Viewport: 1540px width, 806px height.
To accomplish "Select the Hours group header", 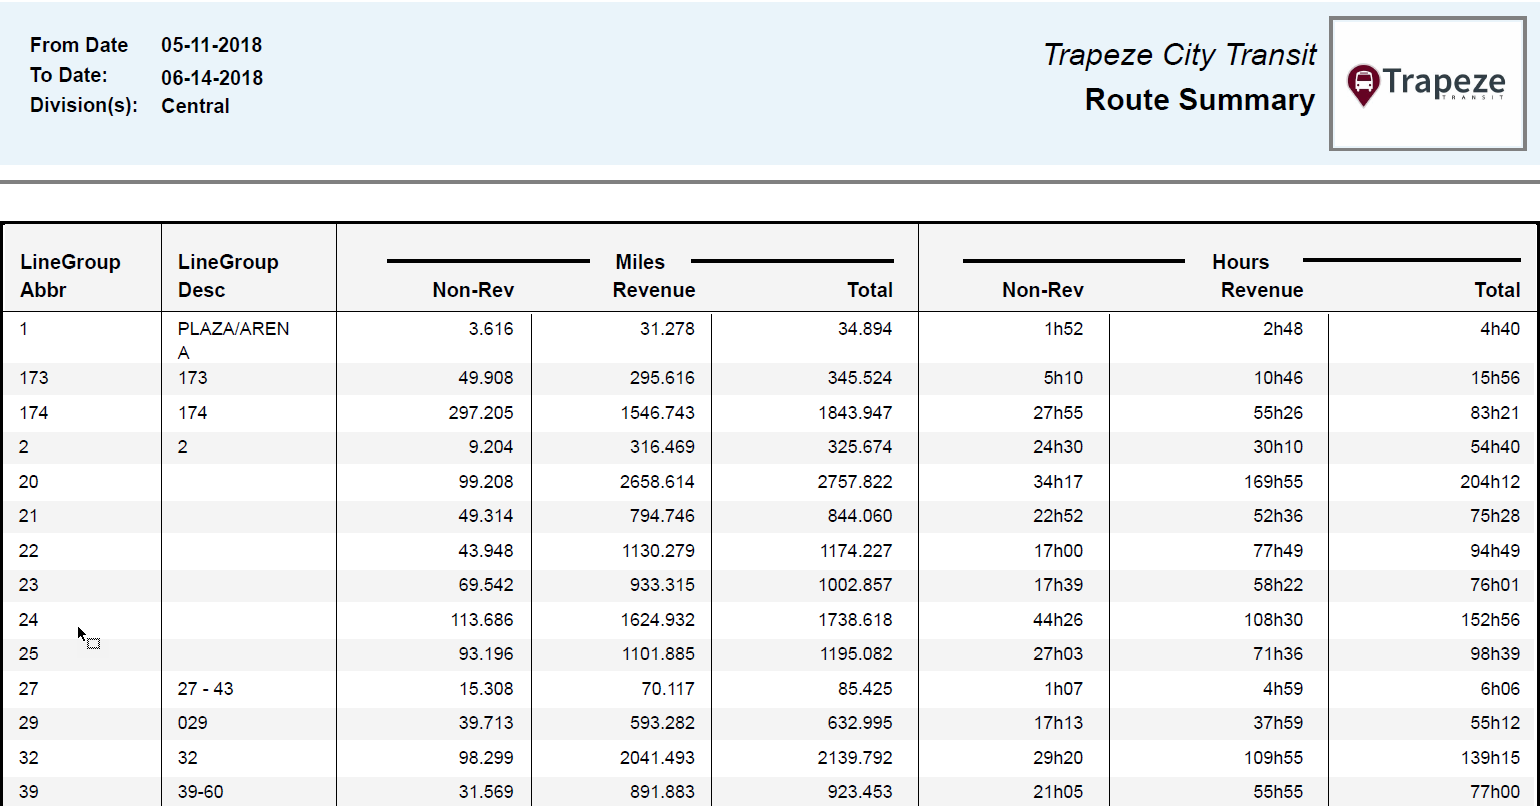I will tap(1240, 262).
